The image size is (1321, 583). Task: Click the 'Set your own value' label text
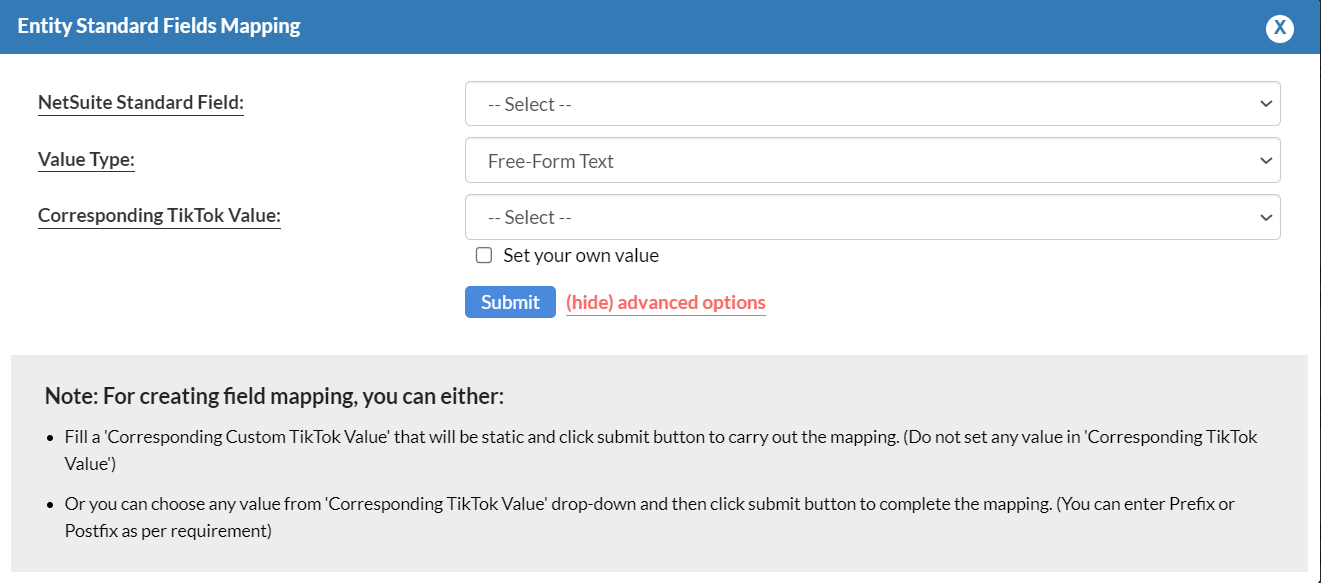(x=581, y=255)
